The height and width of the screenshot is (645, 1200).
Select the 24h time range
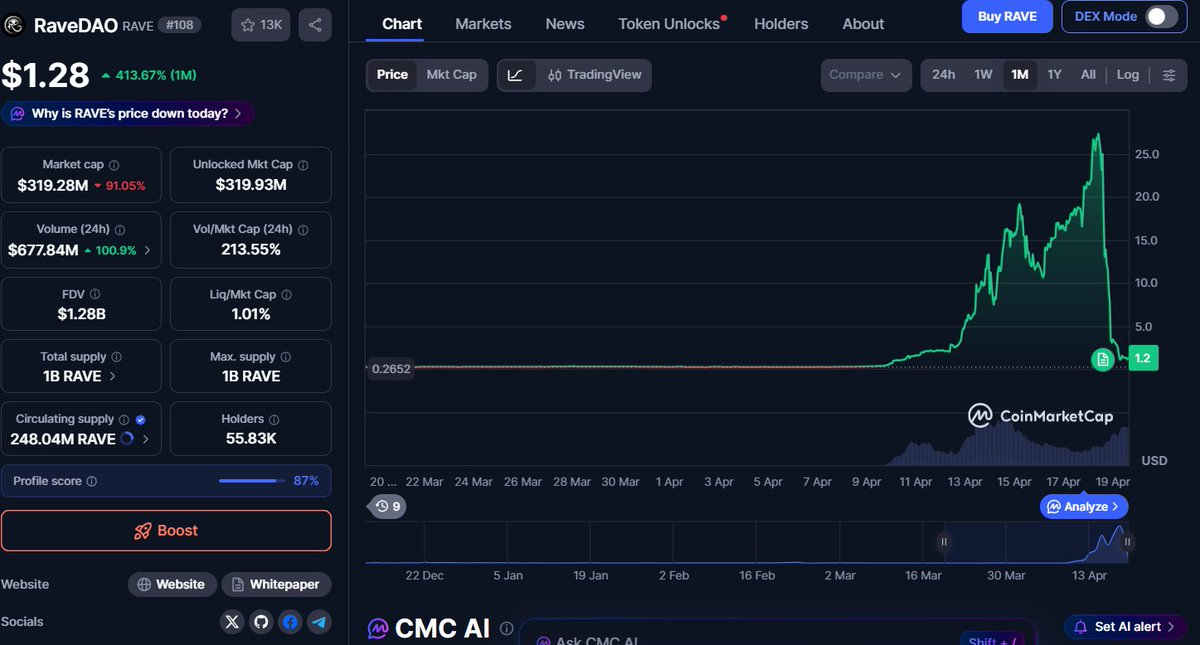tap(943, 75)
